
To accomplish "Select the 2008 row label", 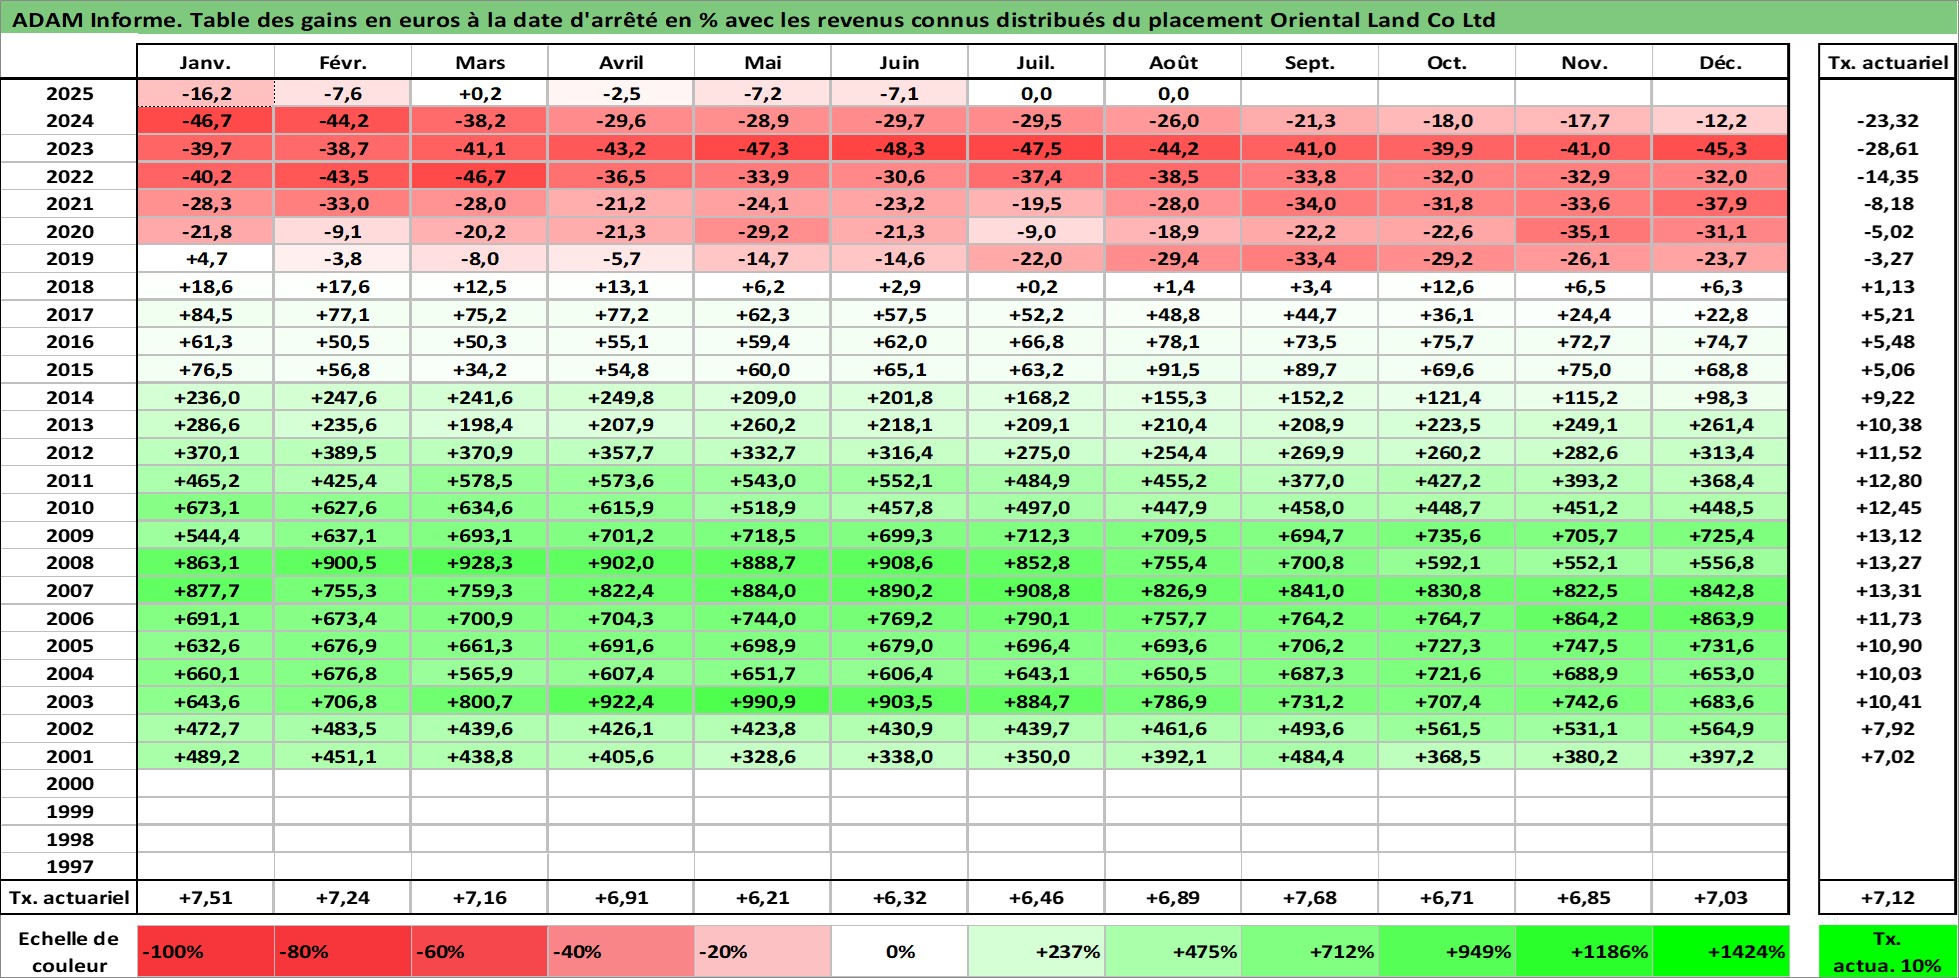I will pyautogui.click(x=69, y=563).
